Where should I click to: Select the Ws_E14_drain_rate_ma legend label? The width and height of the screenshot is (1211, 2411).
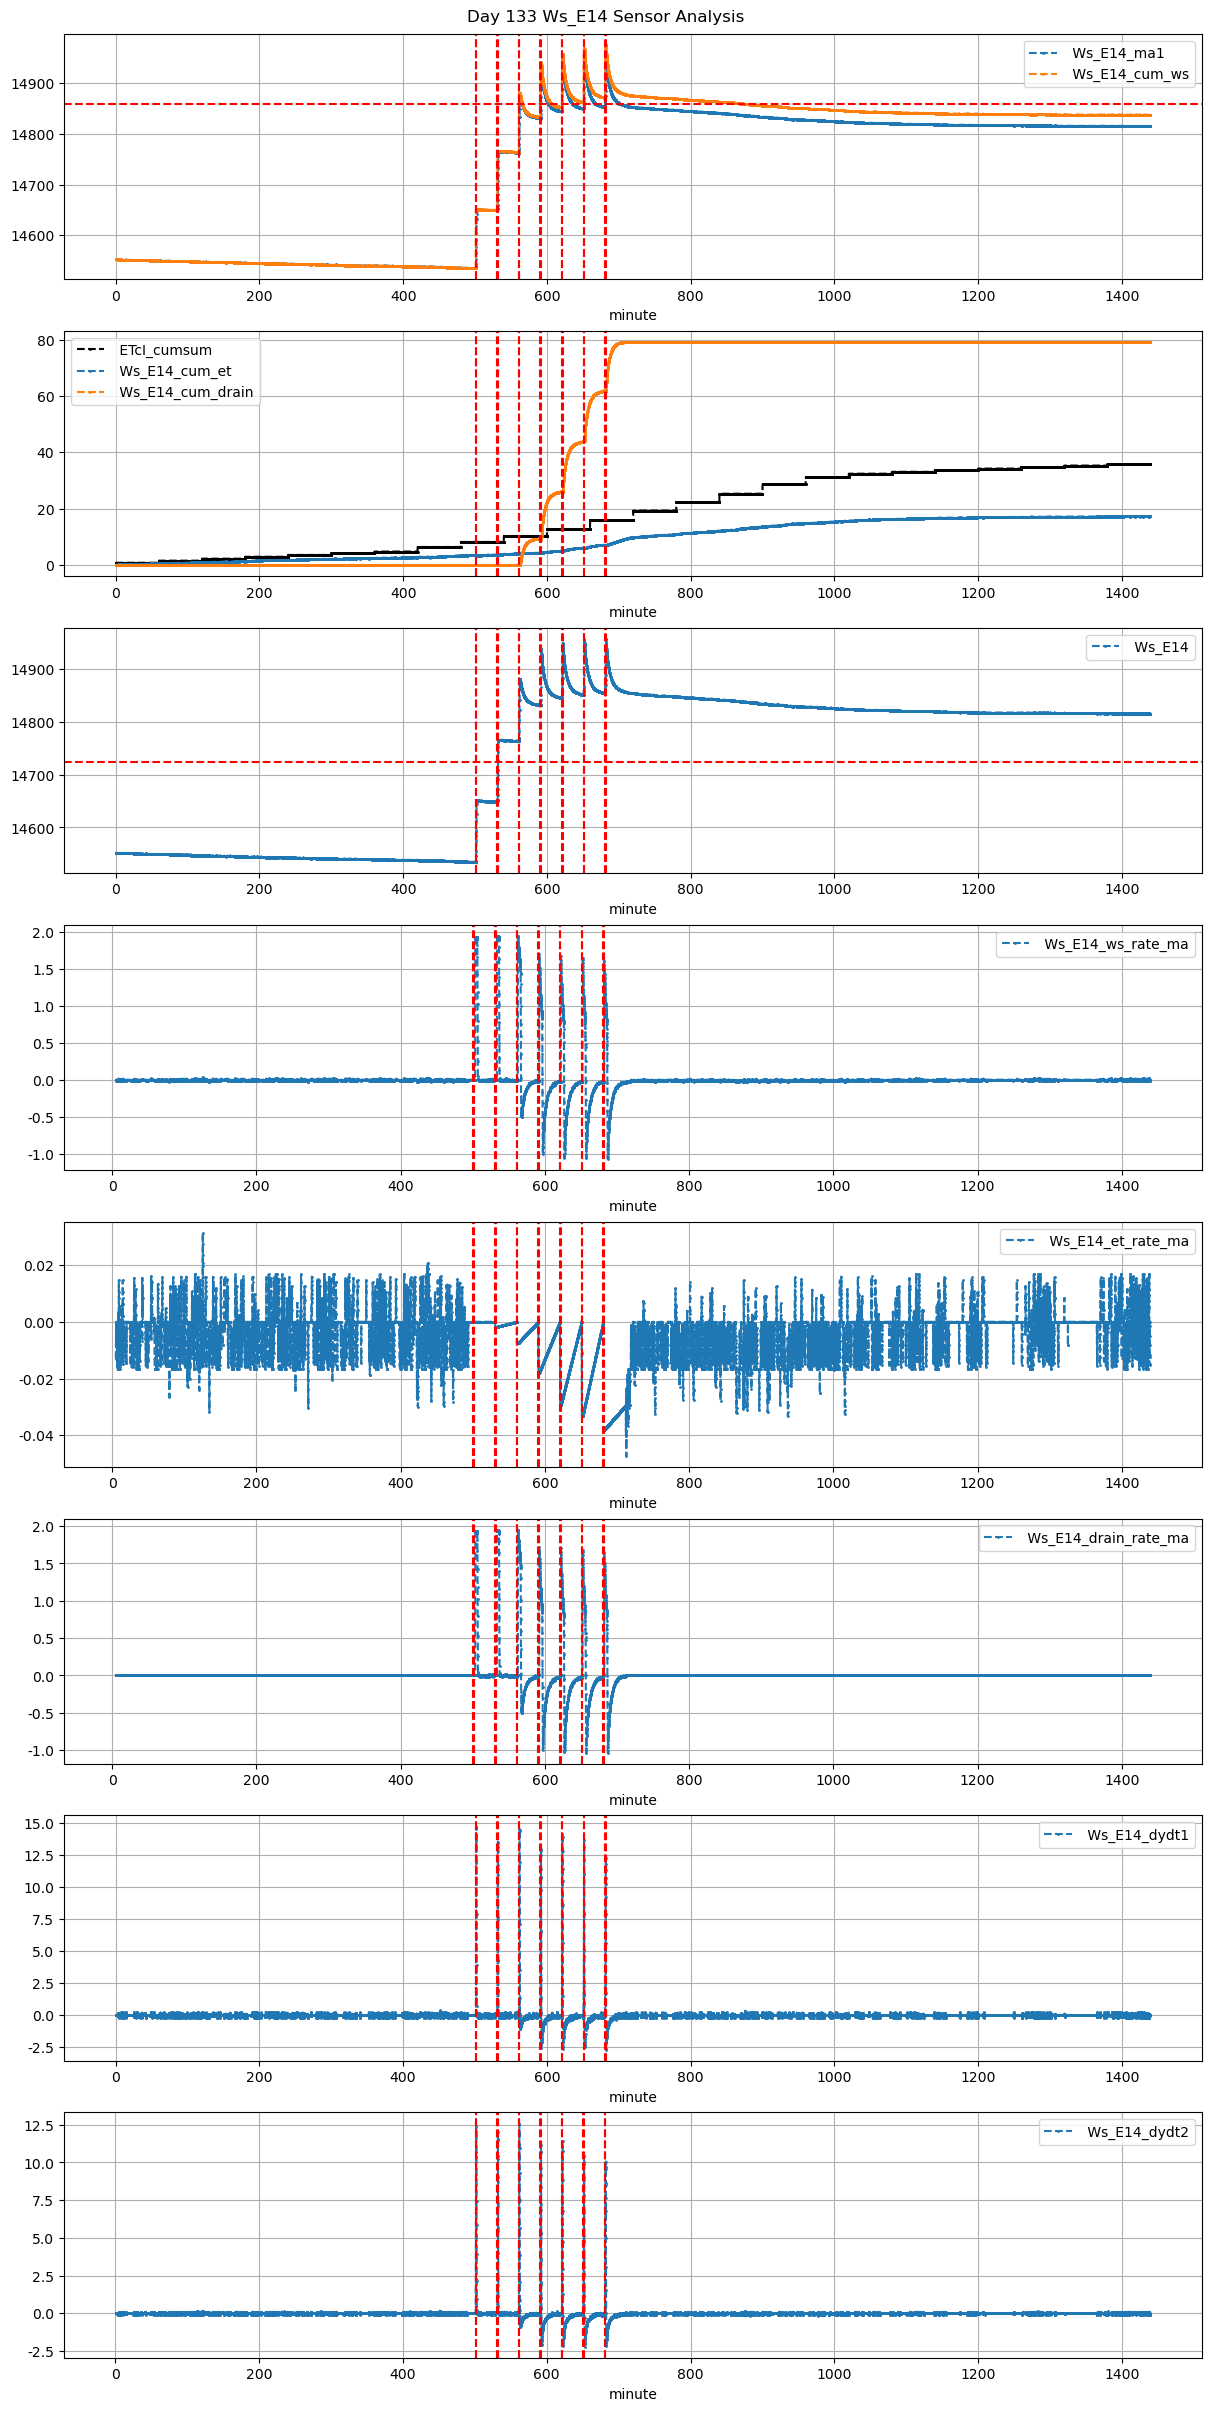(1107, 1538)
